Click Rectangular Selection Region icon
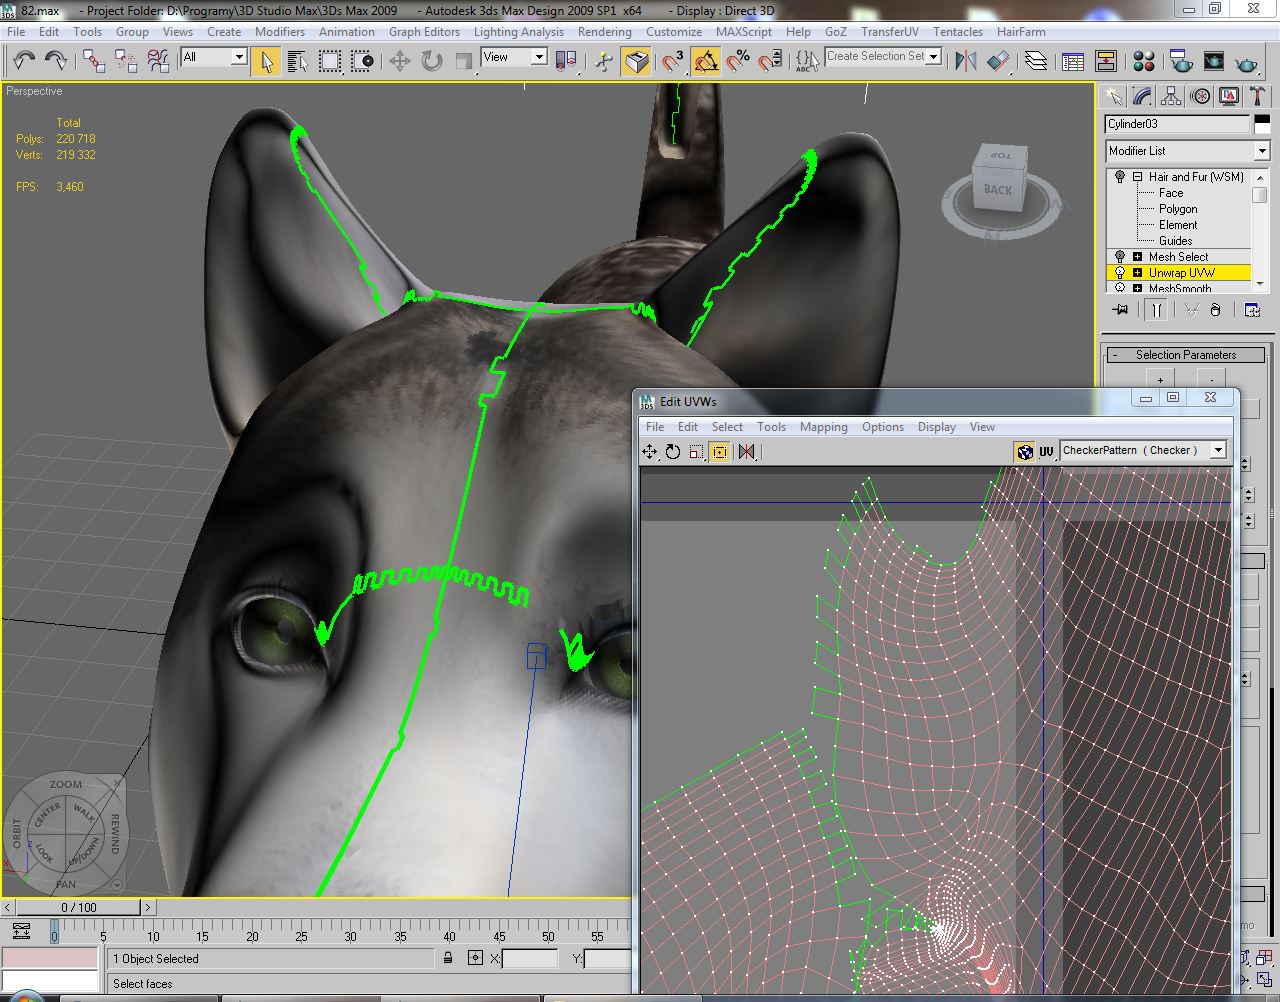 (x=330, y=61)
